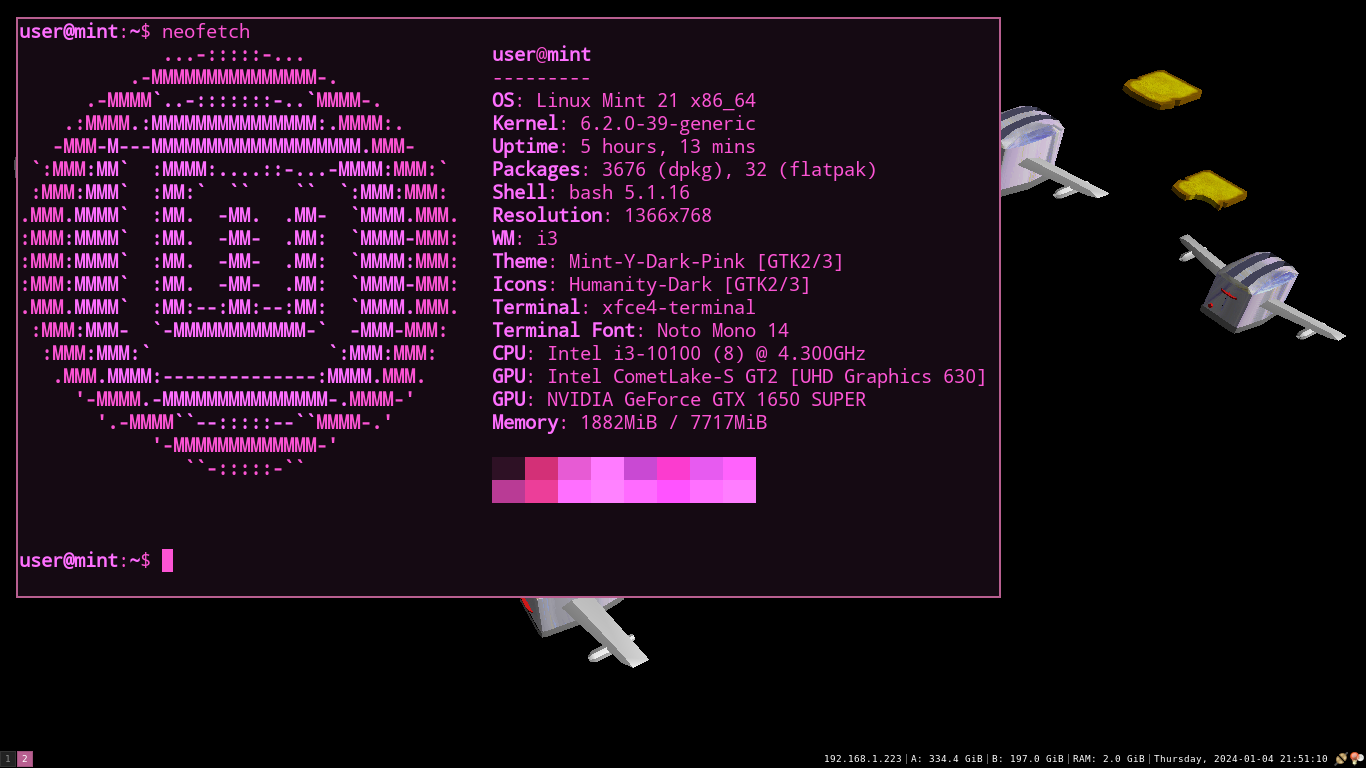Screen dimensions: 1366x768
Task: Click the 'Icons: Humanity-Dark' line
Action: pyautogui.click(x=651, y=284)
